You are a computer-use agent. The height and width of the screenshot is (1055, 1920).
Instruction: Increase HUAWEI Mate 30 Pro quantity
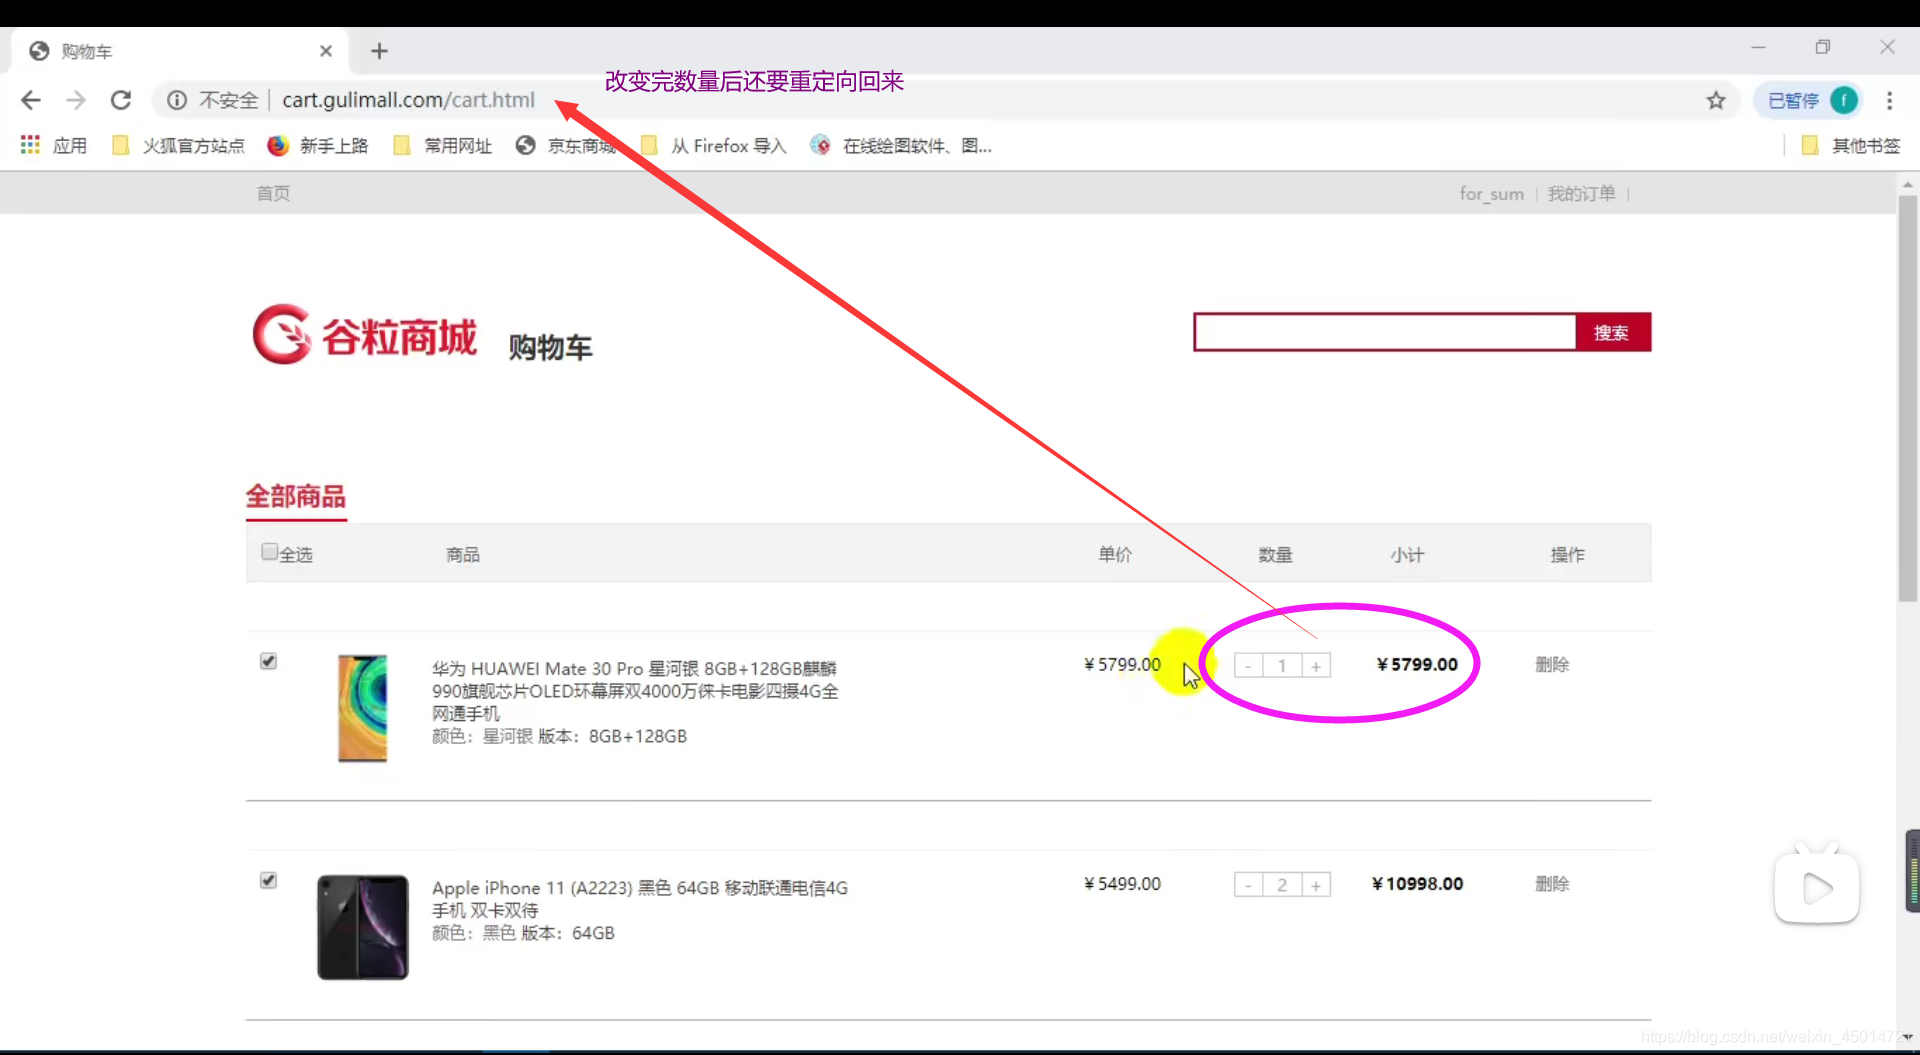(x=1316, y=666)
